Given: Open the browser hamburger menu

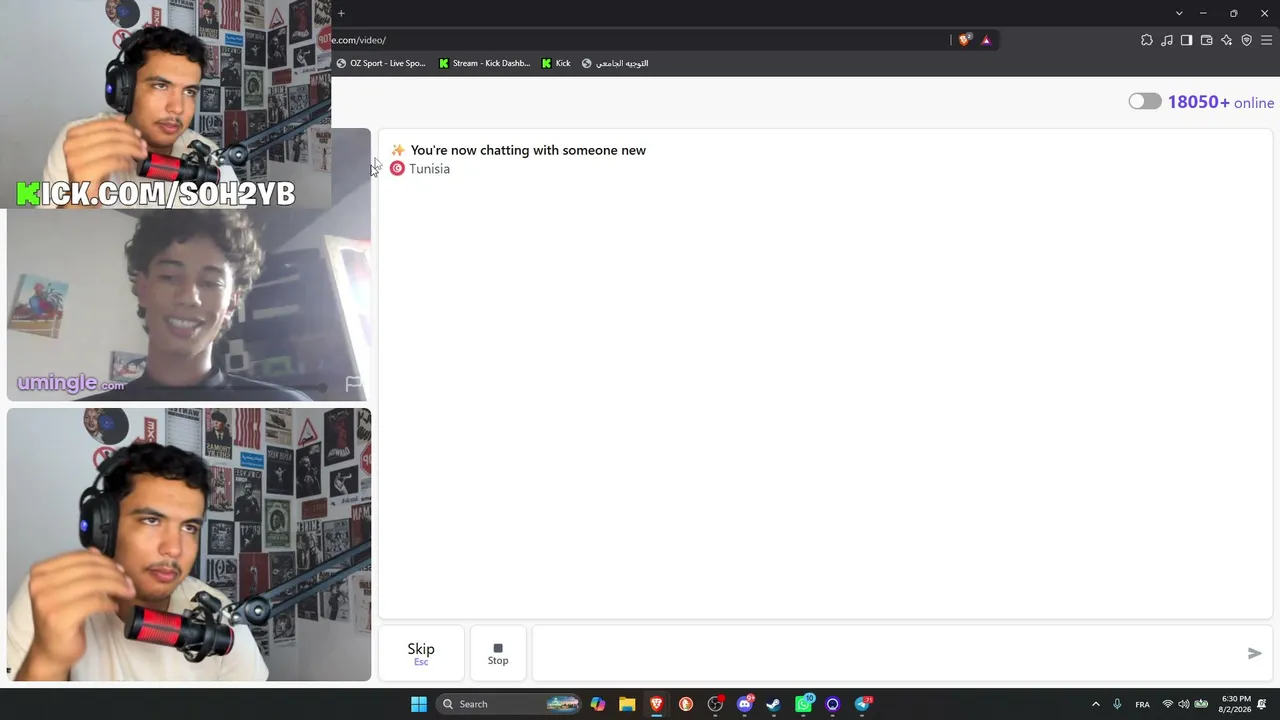Looking at the screenshot, I should (1266, 40).
